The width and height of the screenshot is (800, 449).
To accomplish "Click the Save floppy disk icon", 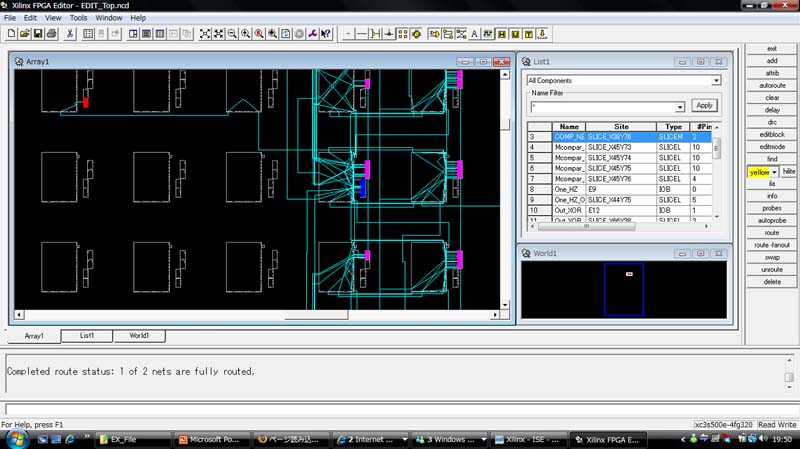I will pos(38,34).
